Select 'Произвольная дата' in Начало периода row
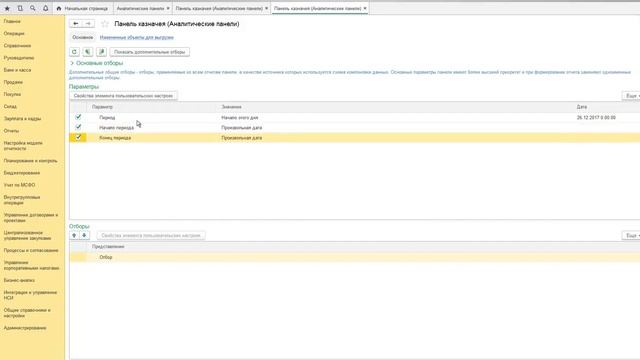The image size is (640, 360). point(242,128)
